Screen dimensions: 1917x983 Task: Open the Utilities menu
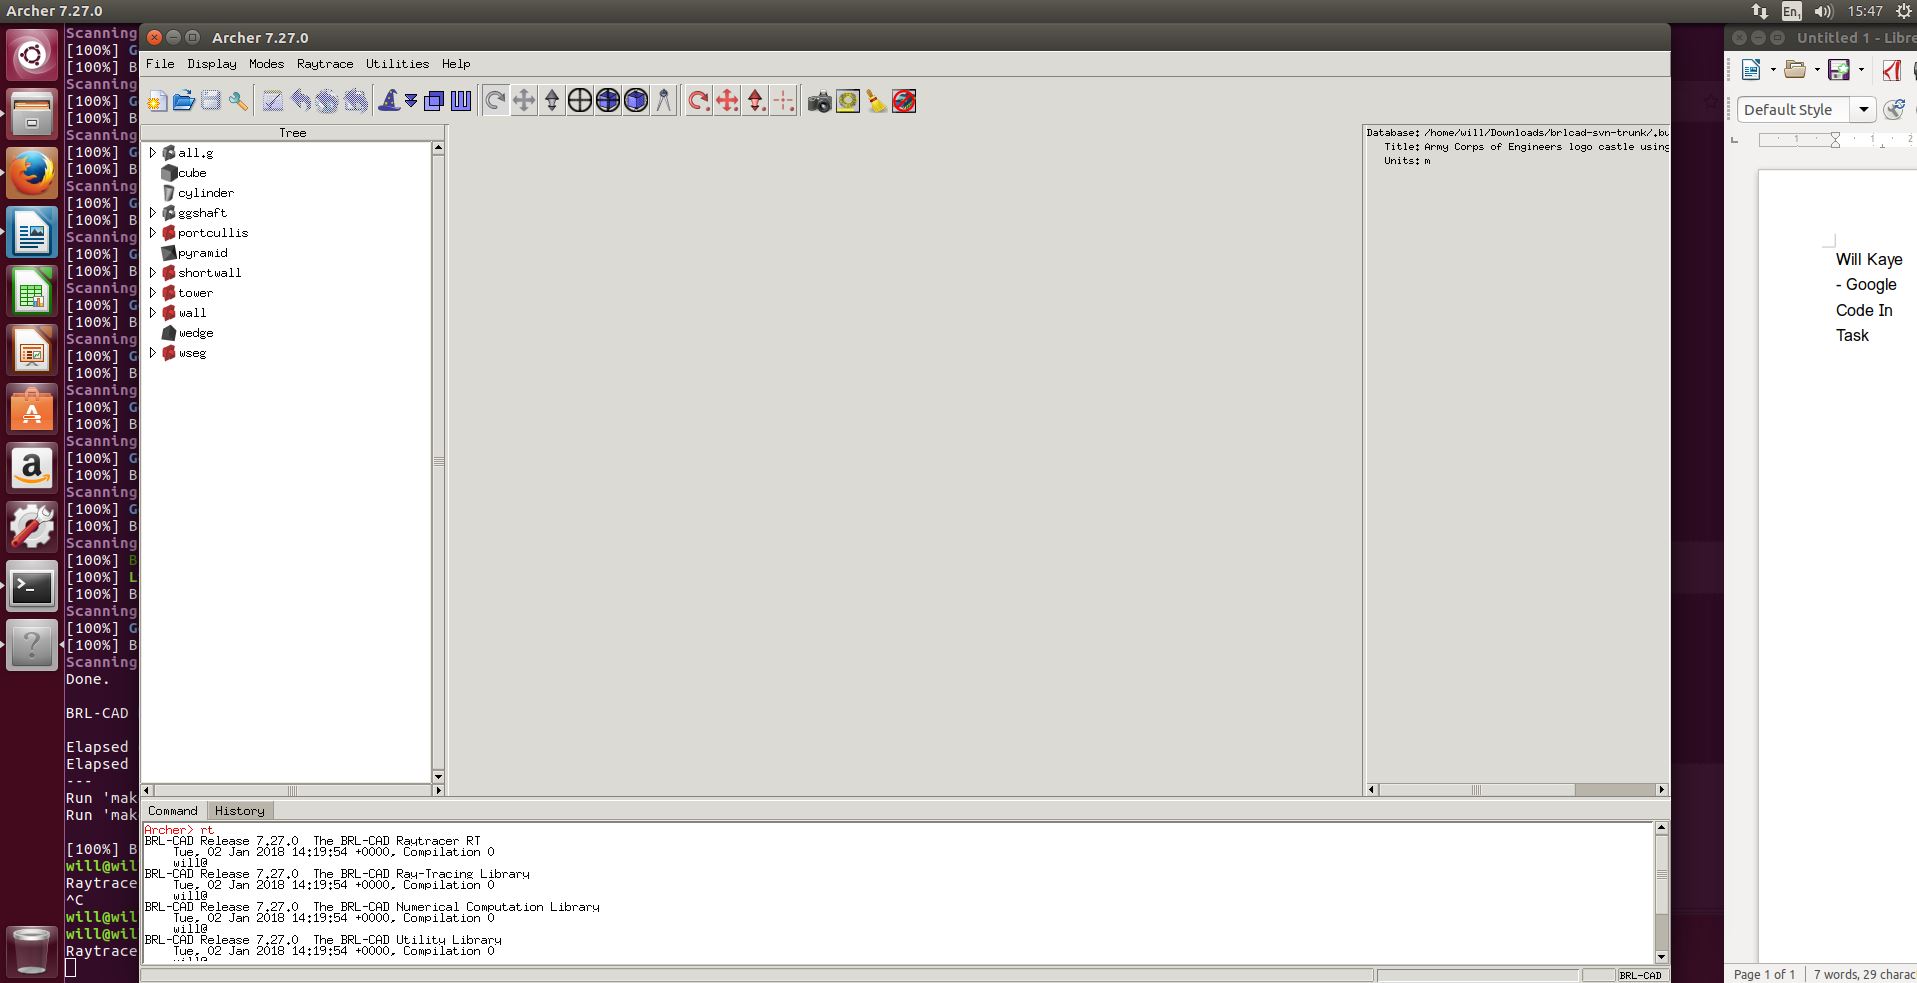[x=397, y=64]
